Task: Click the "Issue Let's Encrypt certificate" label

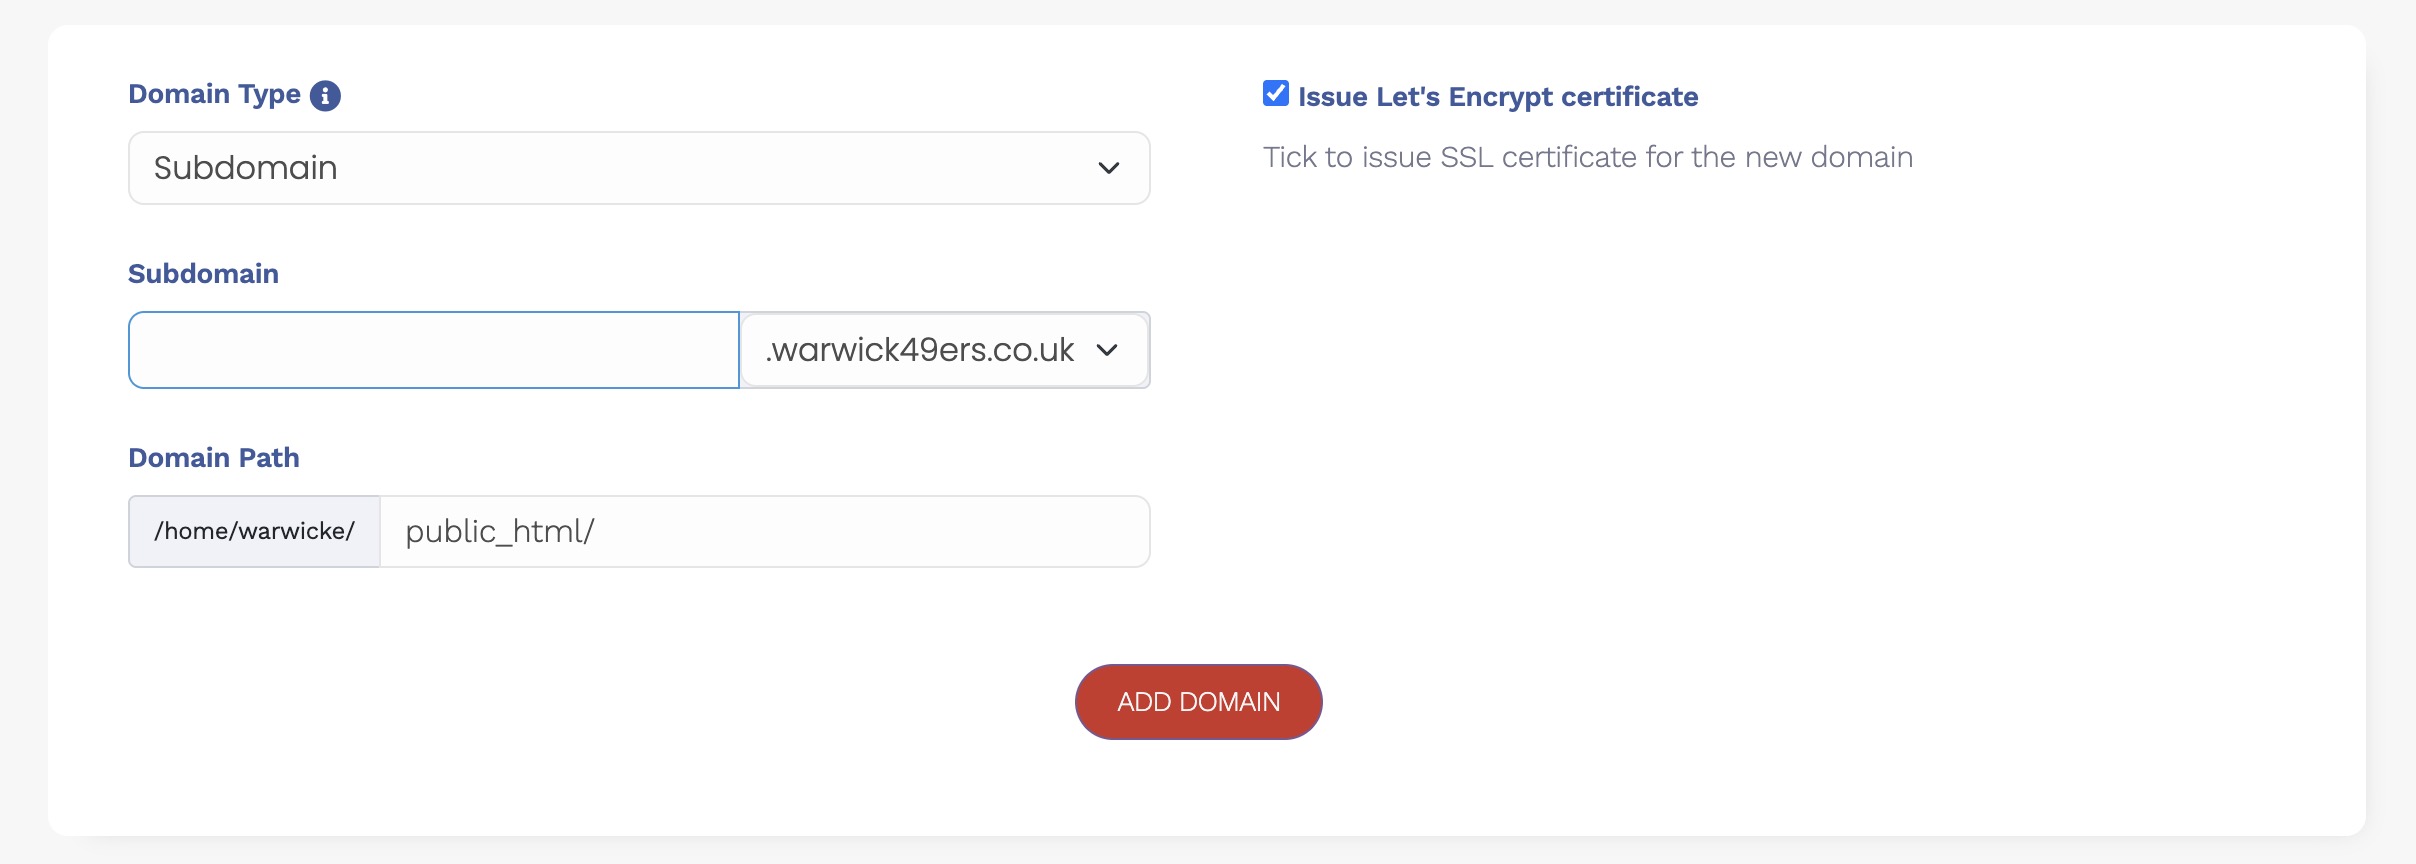Action: (x=1497, y=97)
